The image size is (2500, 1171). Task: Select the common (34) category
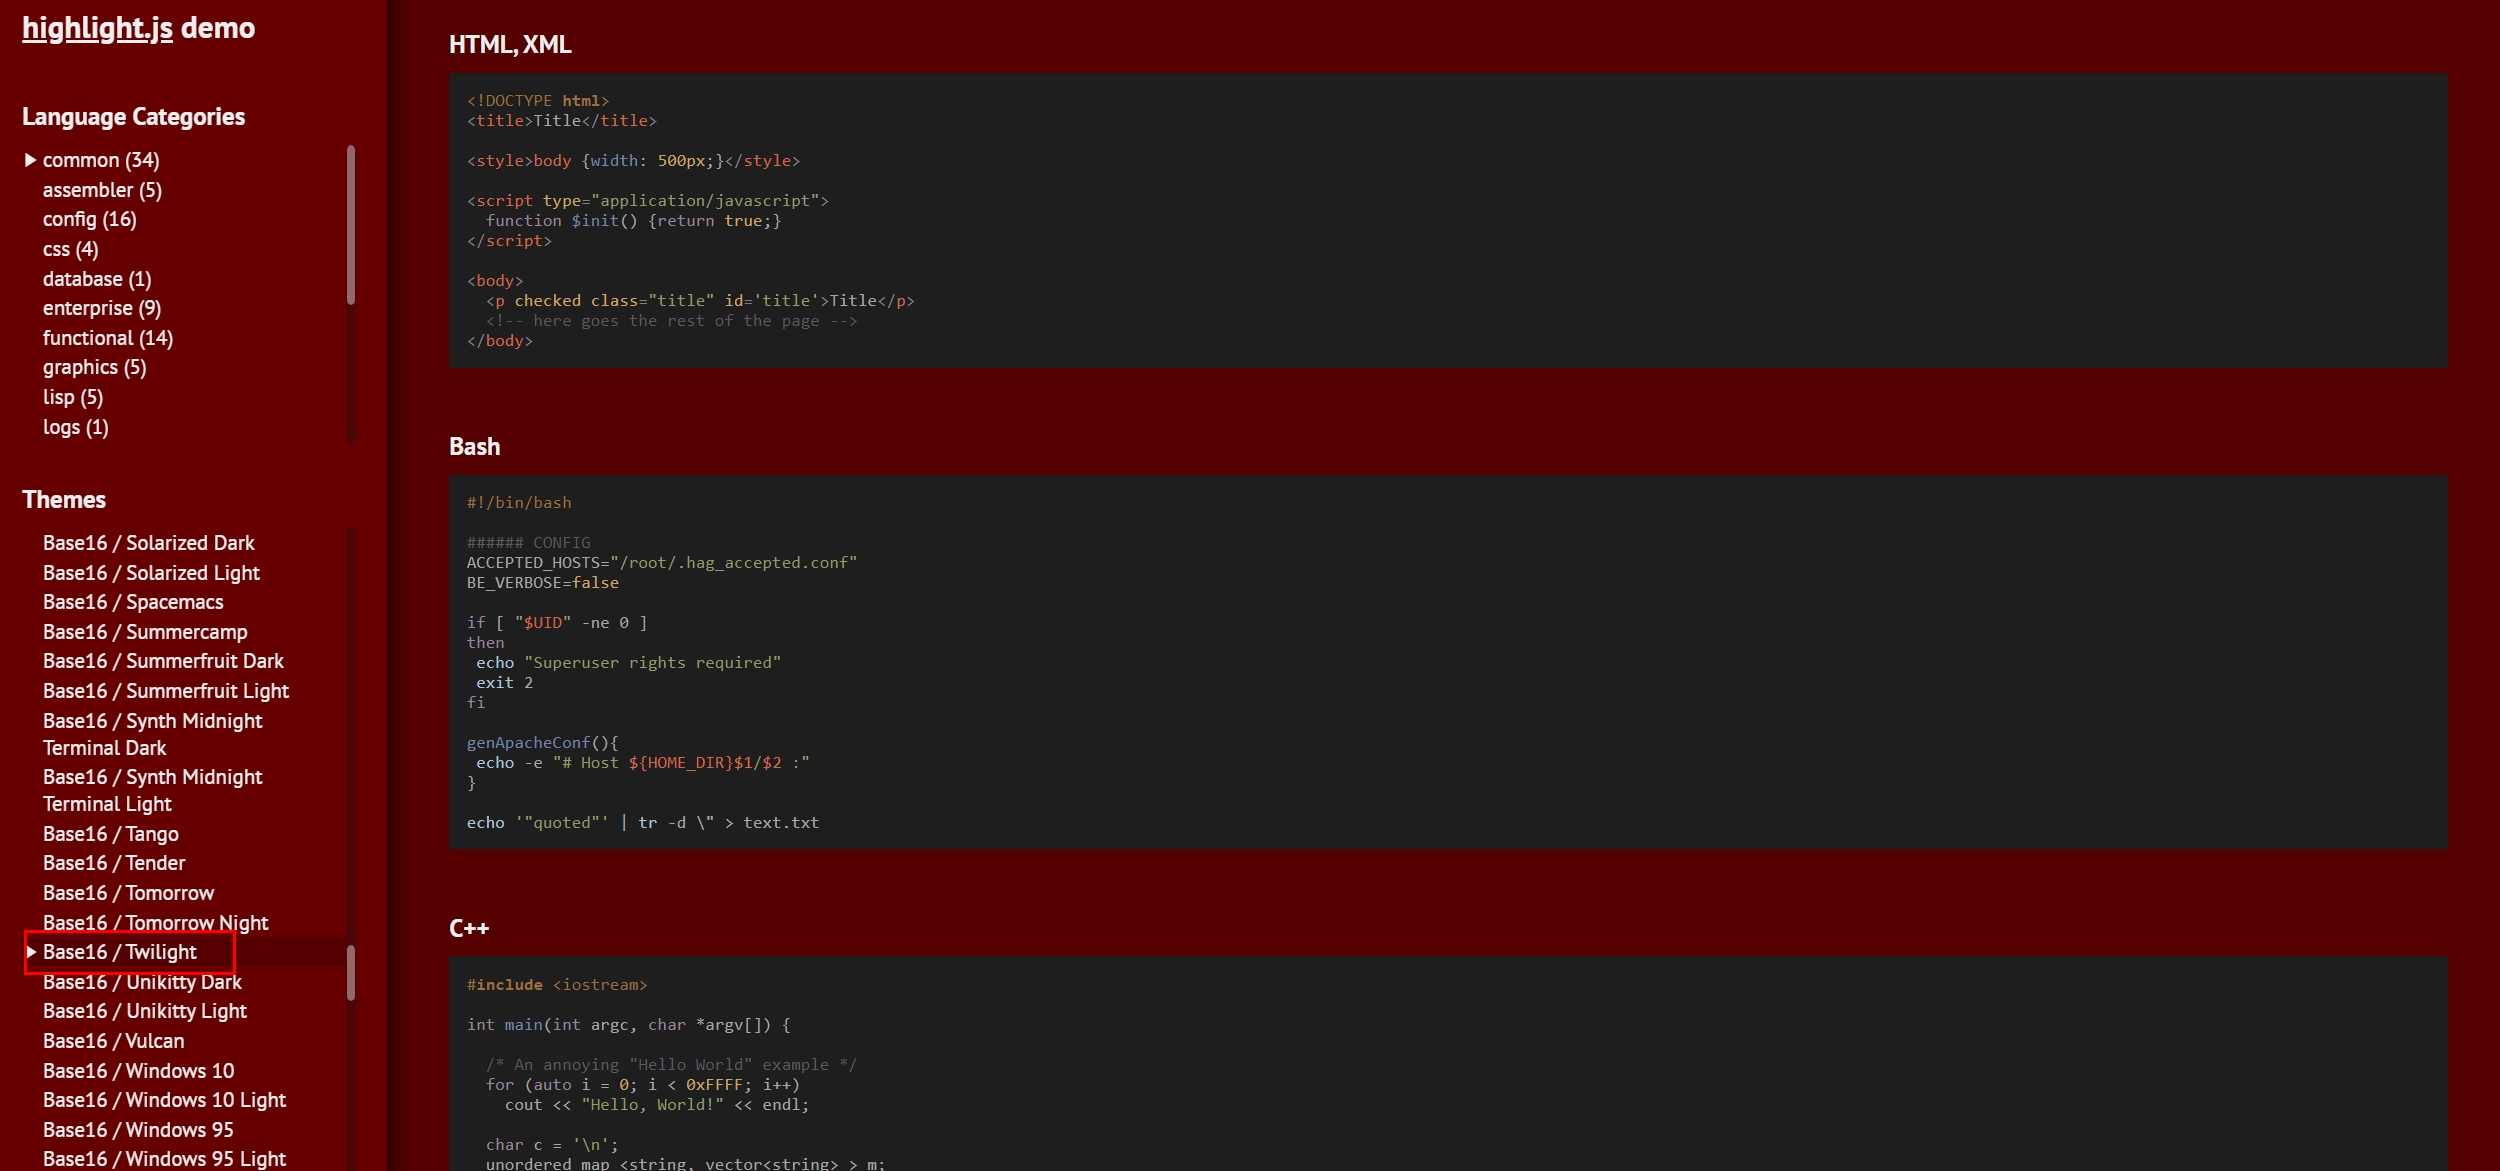pos(100,160)
